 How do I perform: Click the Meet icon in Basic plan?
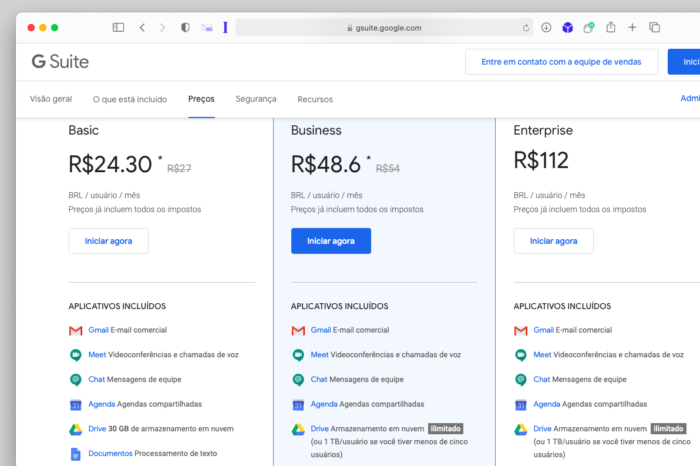click(75, 355)
